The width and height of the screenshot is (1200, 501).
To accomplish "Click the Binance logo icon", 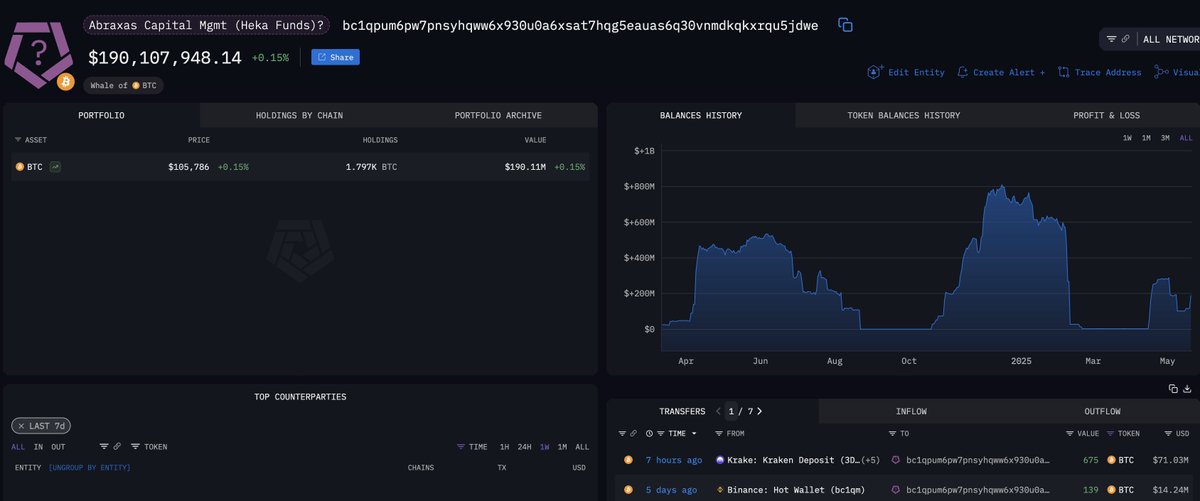I will click(720, 490).
